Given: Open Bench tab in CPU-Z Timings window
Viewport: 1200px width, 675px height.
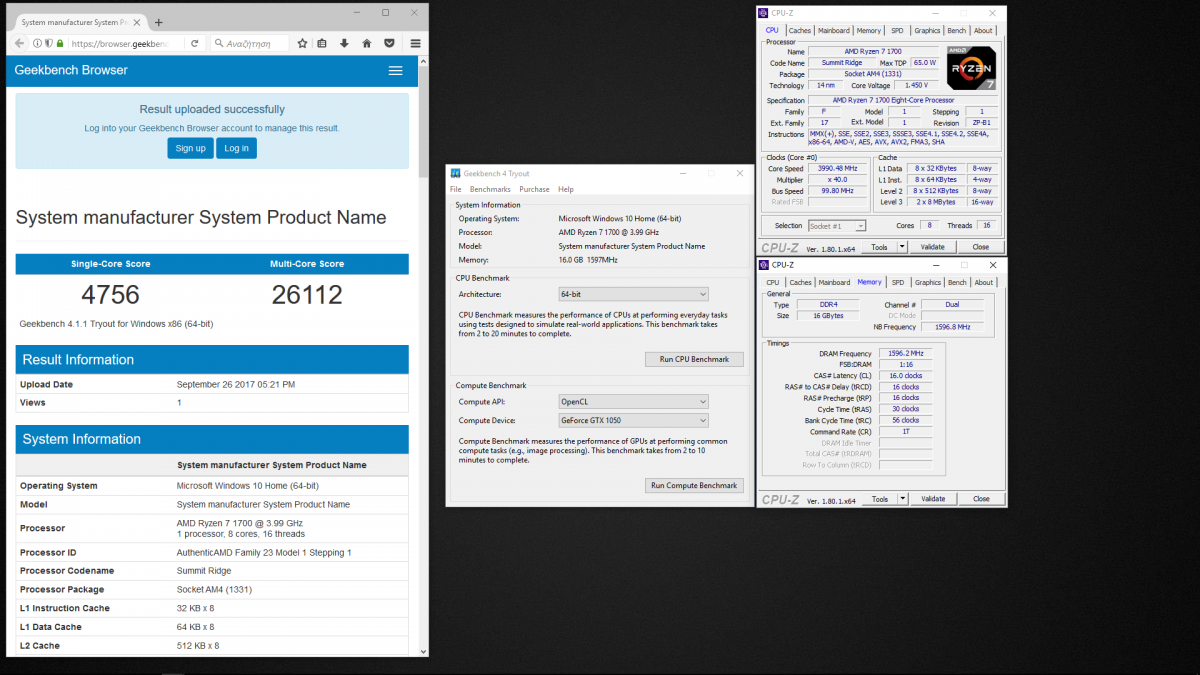Looking at the screenshot, I should pos(957,283).
